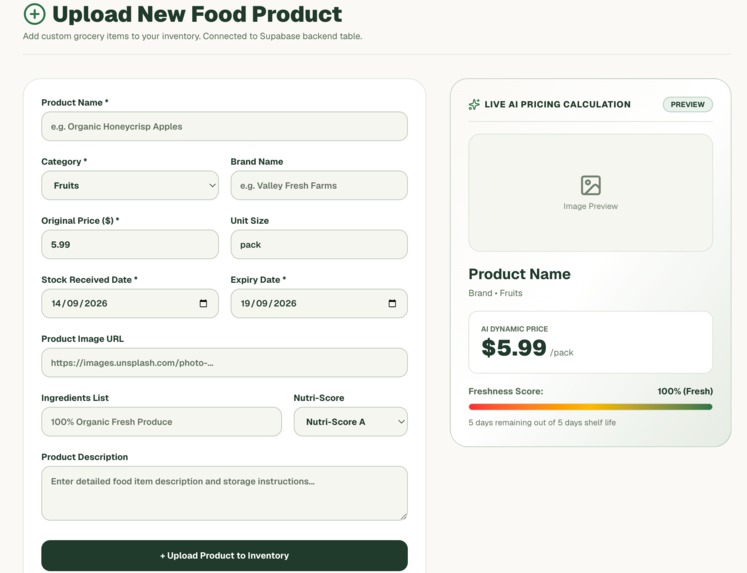Click the Category dropdown chevron arrow
The image size is (747, 573).
click(212, 185)
